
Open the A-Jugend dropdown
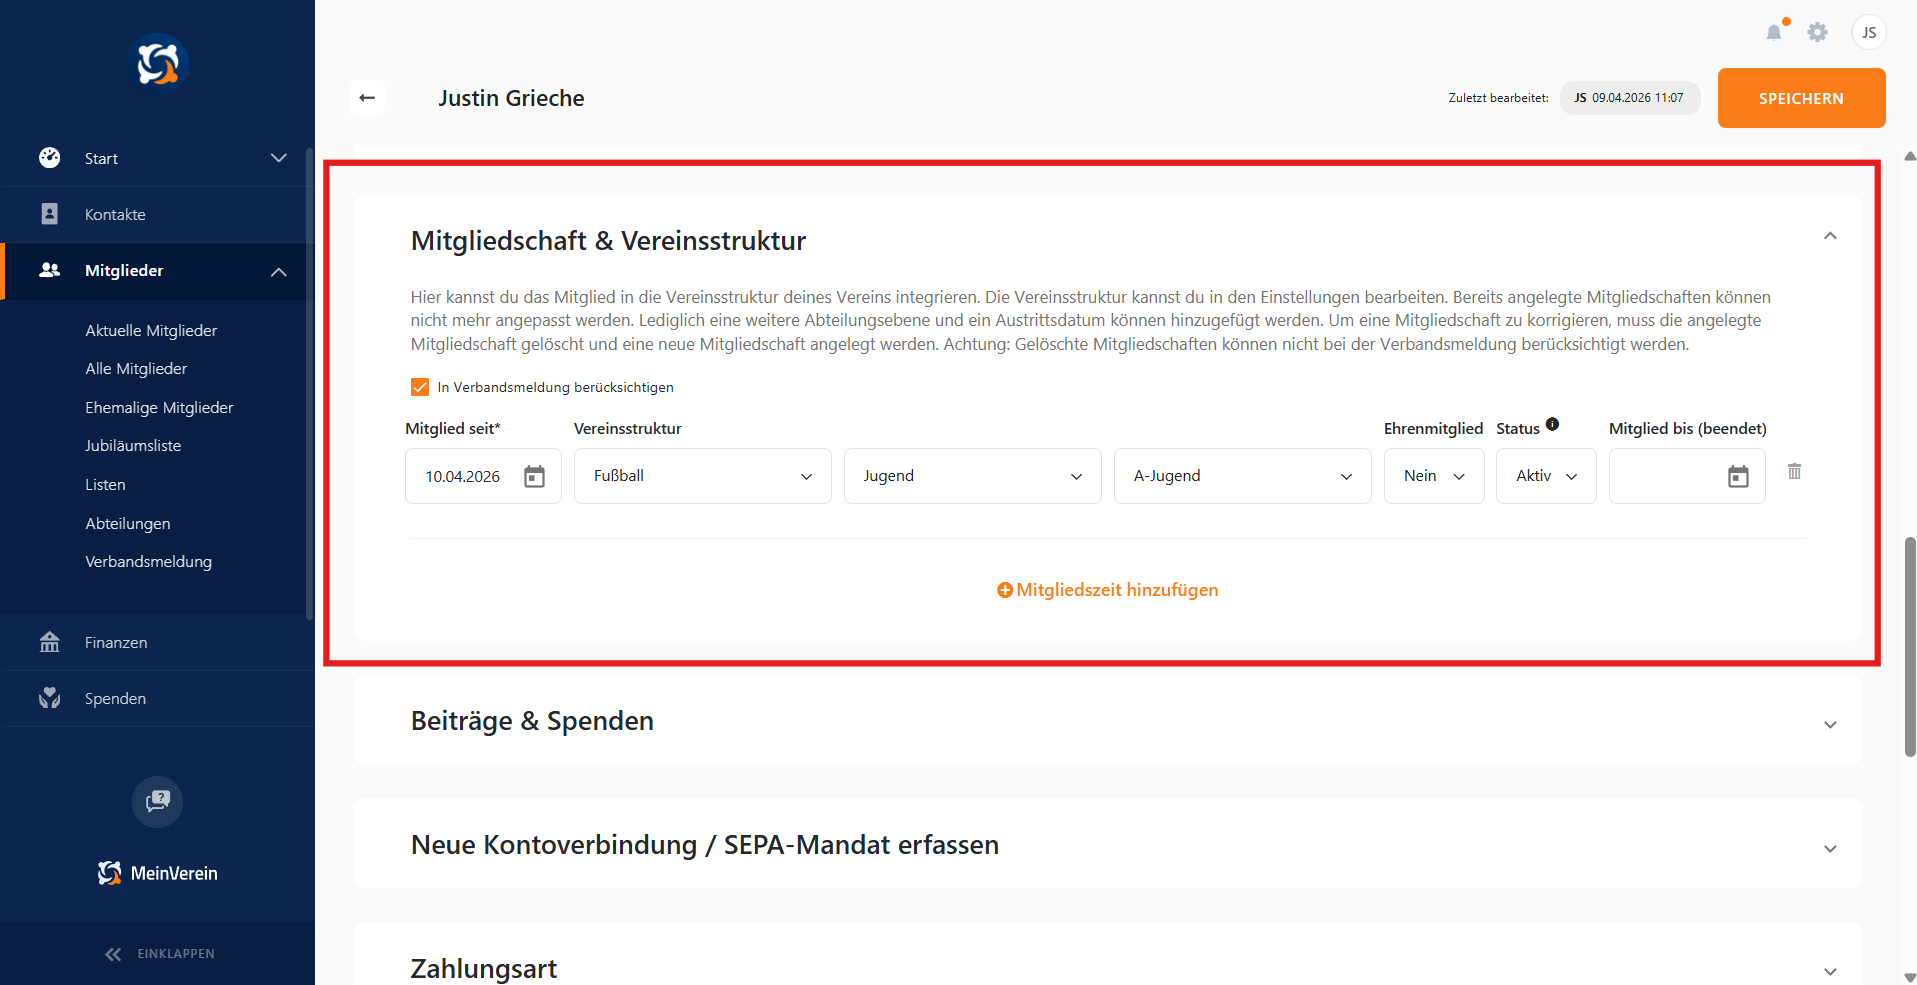pos(1242,476)
